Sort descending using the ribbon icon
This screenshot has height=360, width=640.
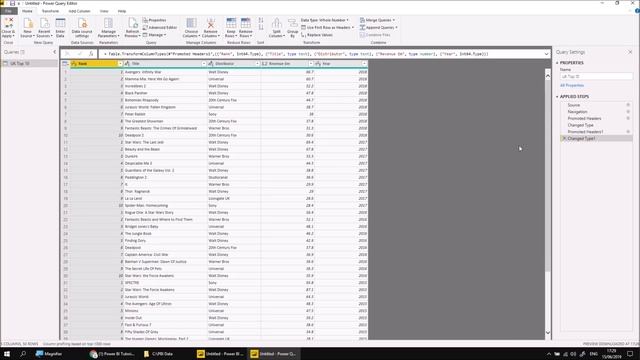pyautogui.click(x=261, y=27)
